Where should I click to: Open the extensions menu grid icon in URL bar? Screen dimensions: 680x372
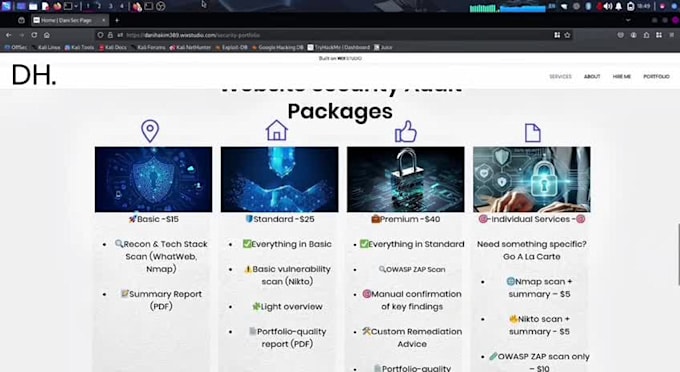click(557, 35)
